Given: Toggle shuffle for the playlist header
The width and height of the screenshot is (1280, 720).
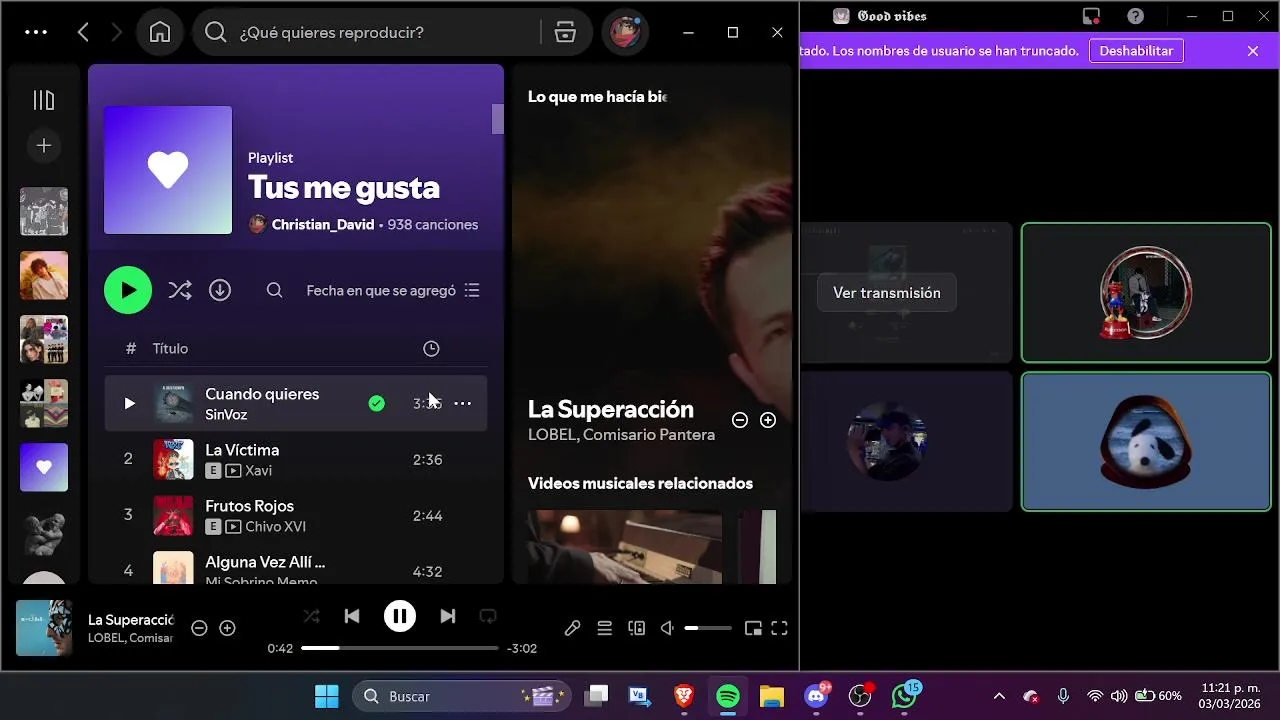Looking at the screenshot, I should pos(180,290).
